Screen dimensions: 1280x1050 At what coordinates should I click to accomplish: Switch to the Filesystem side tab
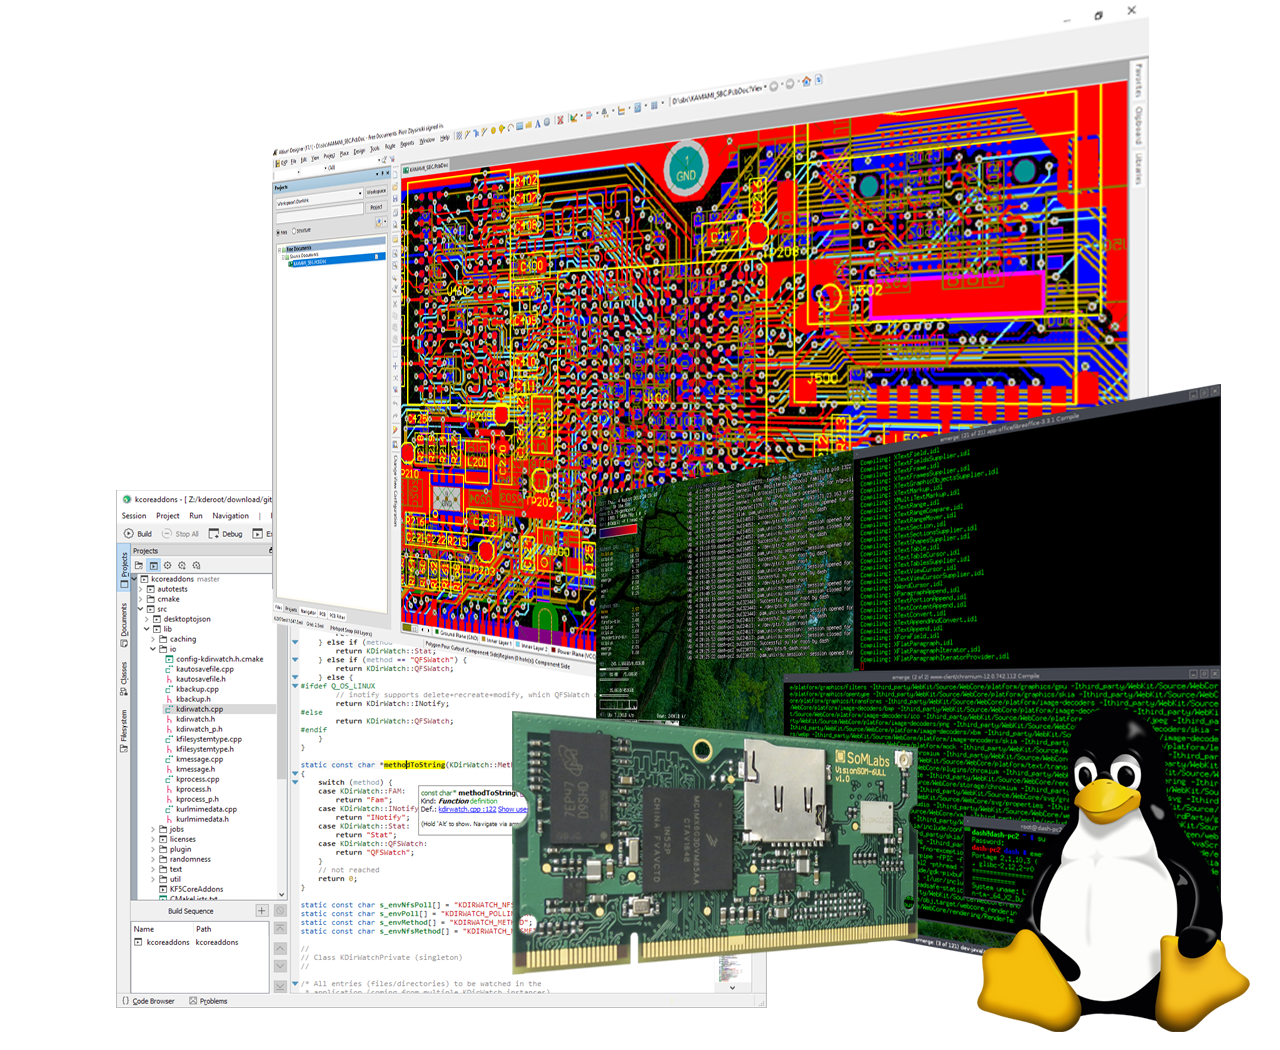(x=124, y=731)
